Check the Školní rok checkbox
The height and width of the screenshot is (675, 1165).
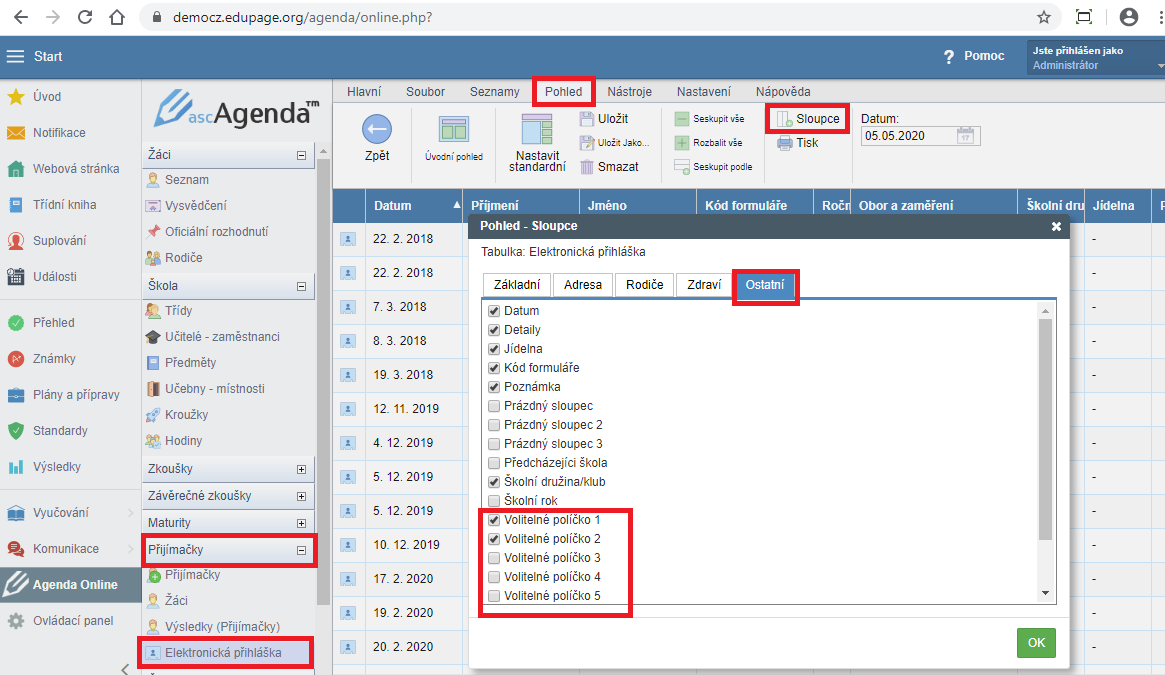point(494,501)
